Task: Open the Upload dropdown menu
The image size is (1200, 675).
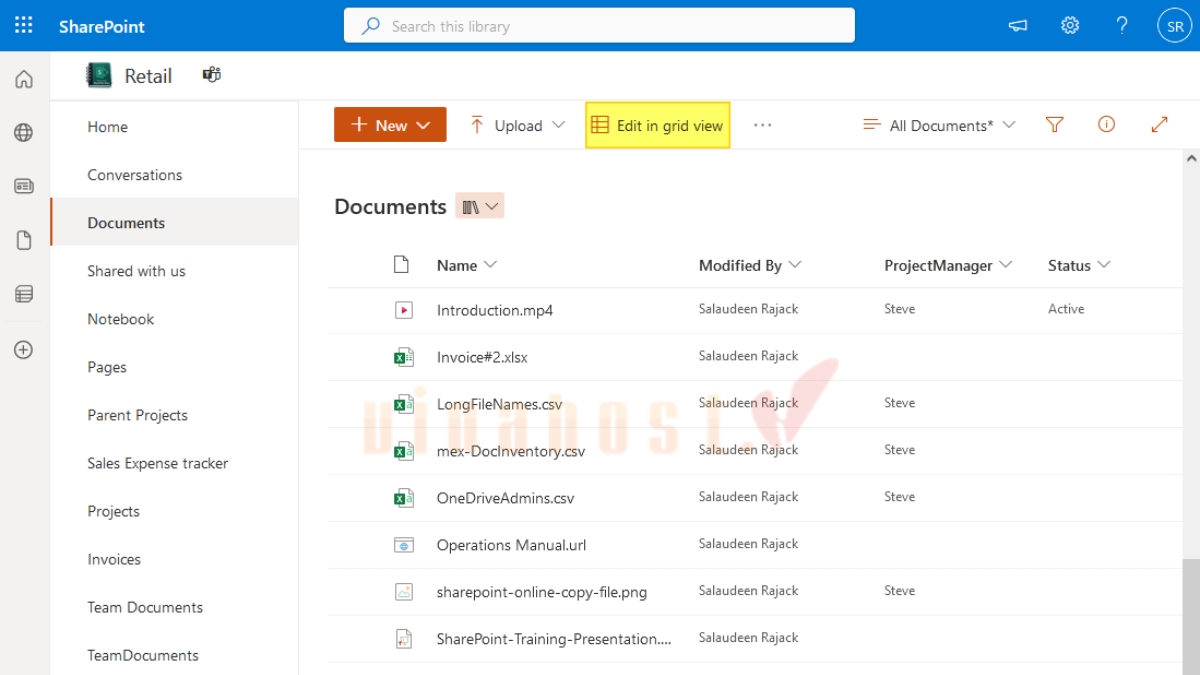Action: (x=517, y=125)
